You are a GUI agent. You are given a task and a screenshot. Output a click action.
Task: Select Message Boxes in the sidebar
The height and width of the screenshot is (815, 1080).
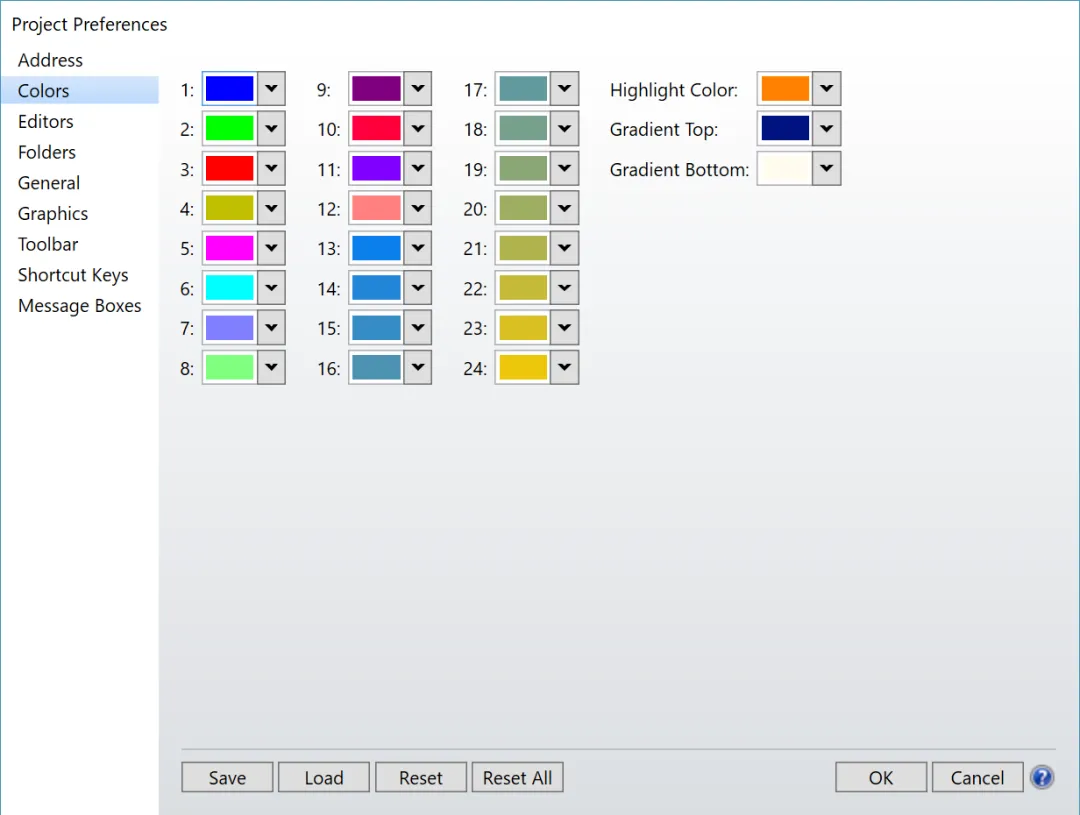80,306
